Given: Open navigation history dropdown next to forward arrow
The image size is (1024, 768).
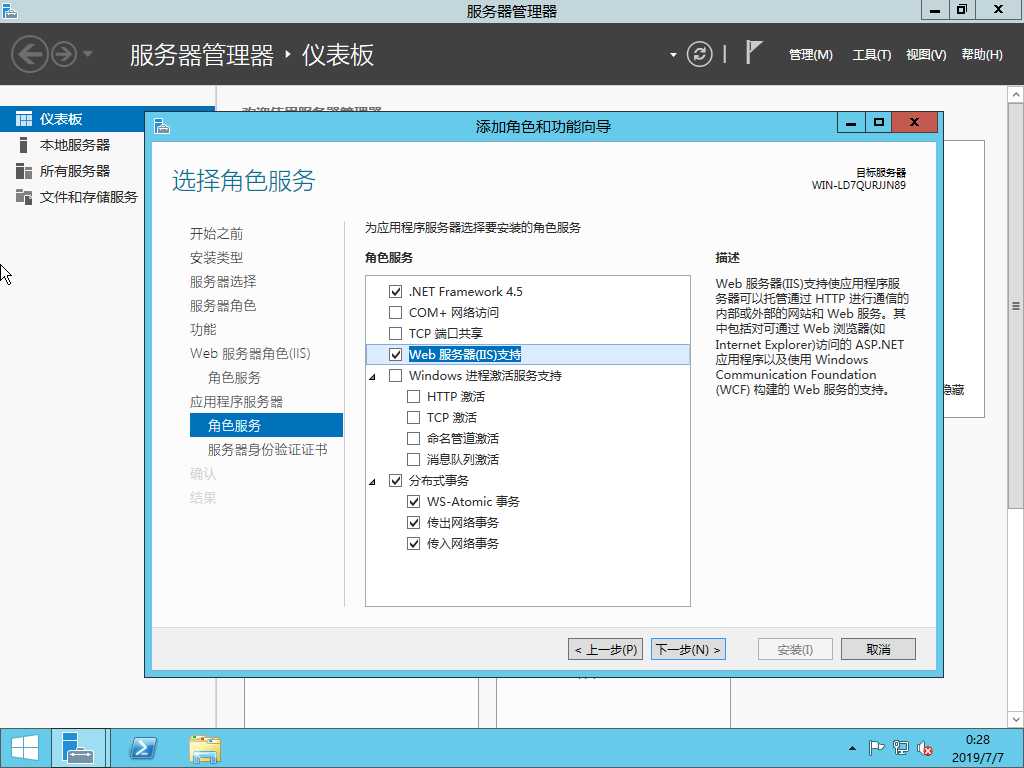Looking at the screenshot, I should 88,54.
